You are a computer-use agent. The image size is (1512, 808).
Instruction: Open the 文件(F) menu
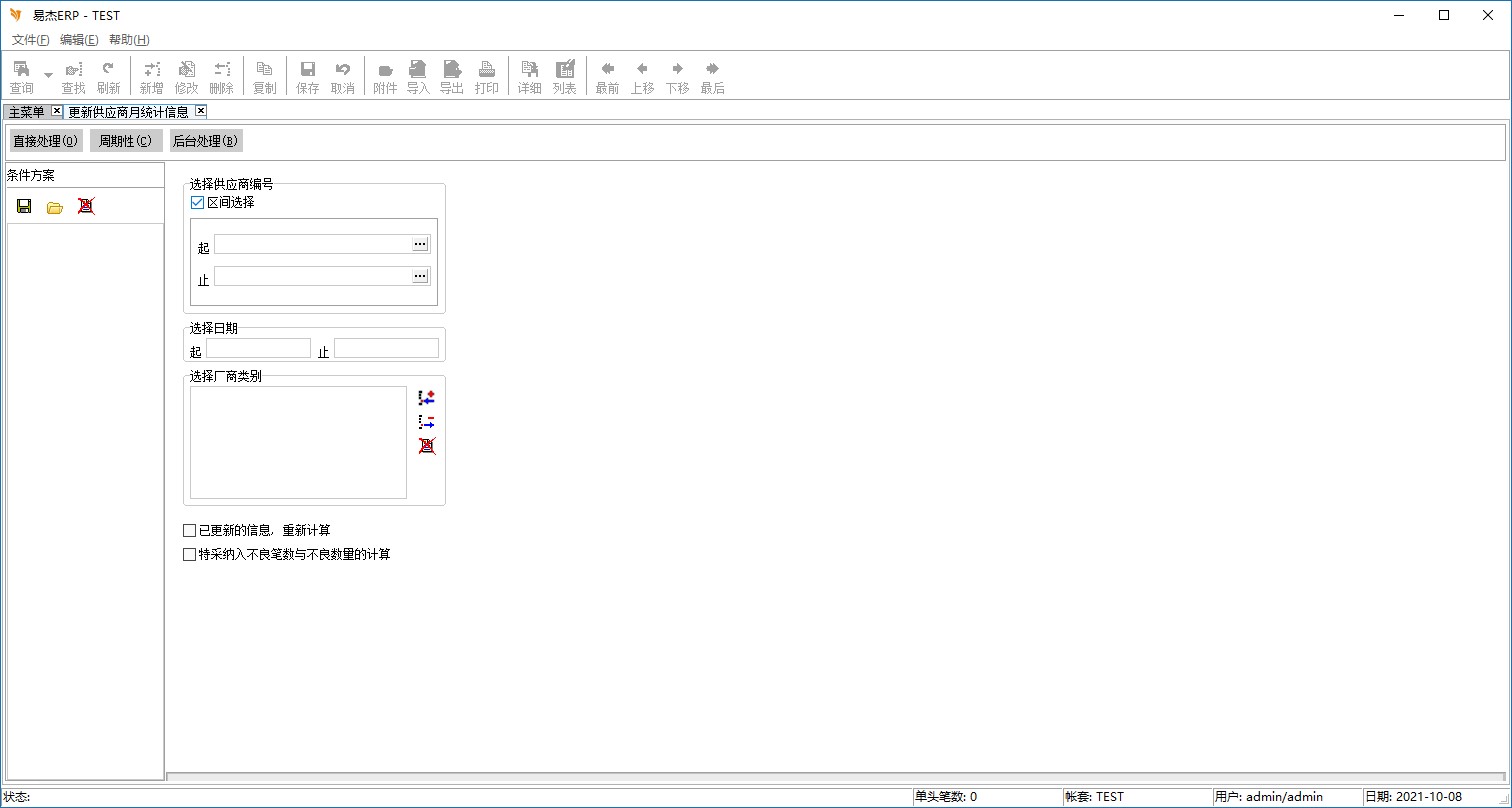coord(30,40)
